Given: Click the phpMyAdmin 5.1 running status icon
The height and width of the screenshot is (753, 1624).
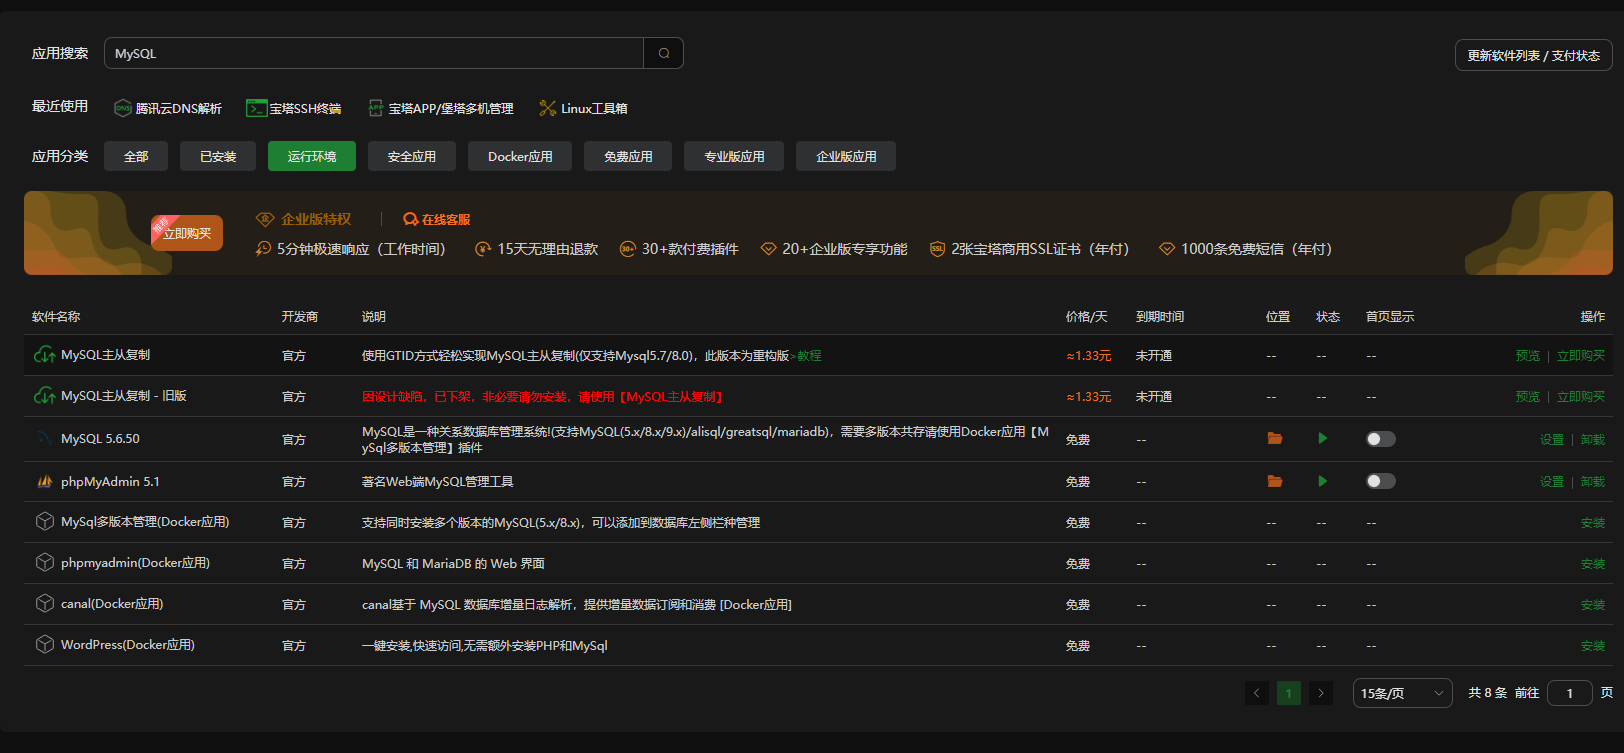Looking at the screenshot, I should pyautogui.click(x=1322, y=481).
